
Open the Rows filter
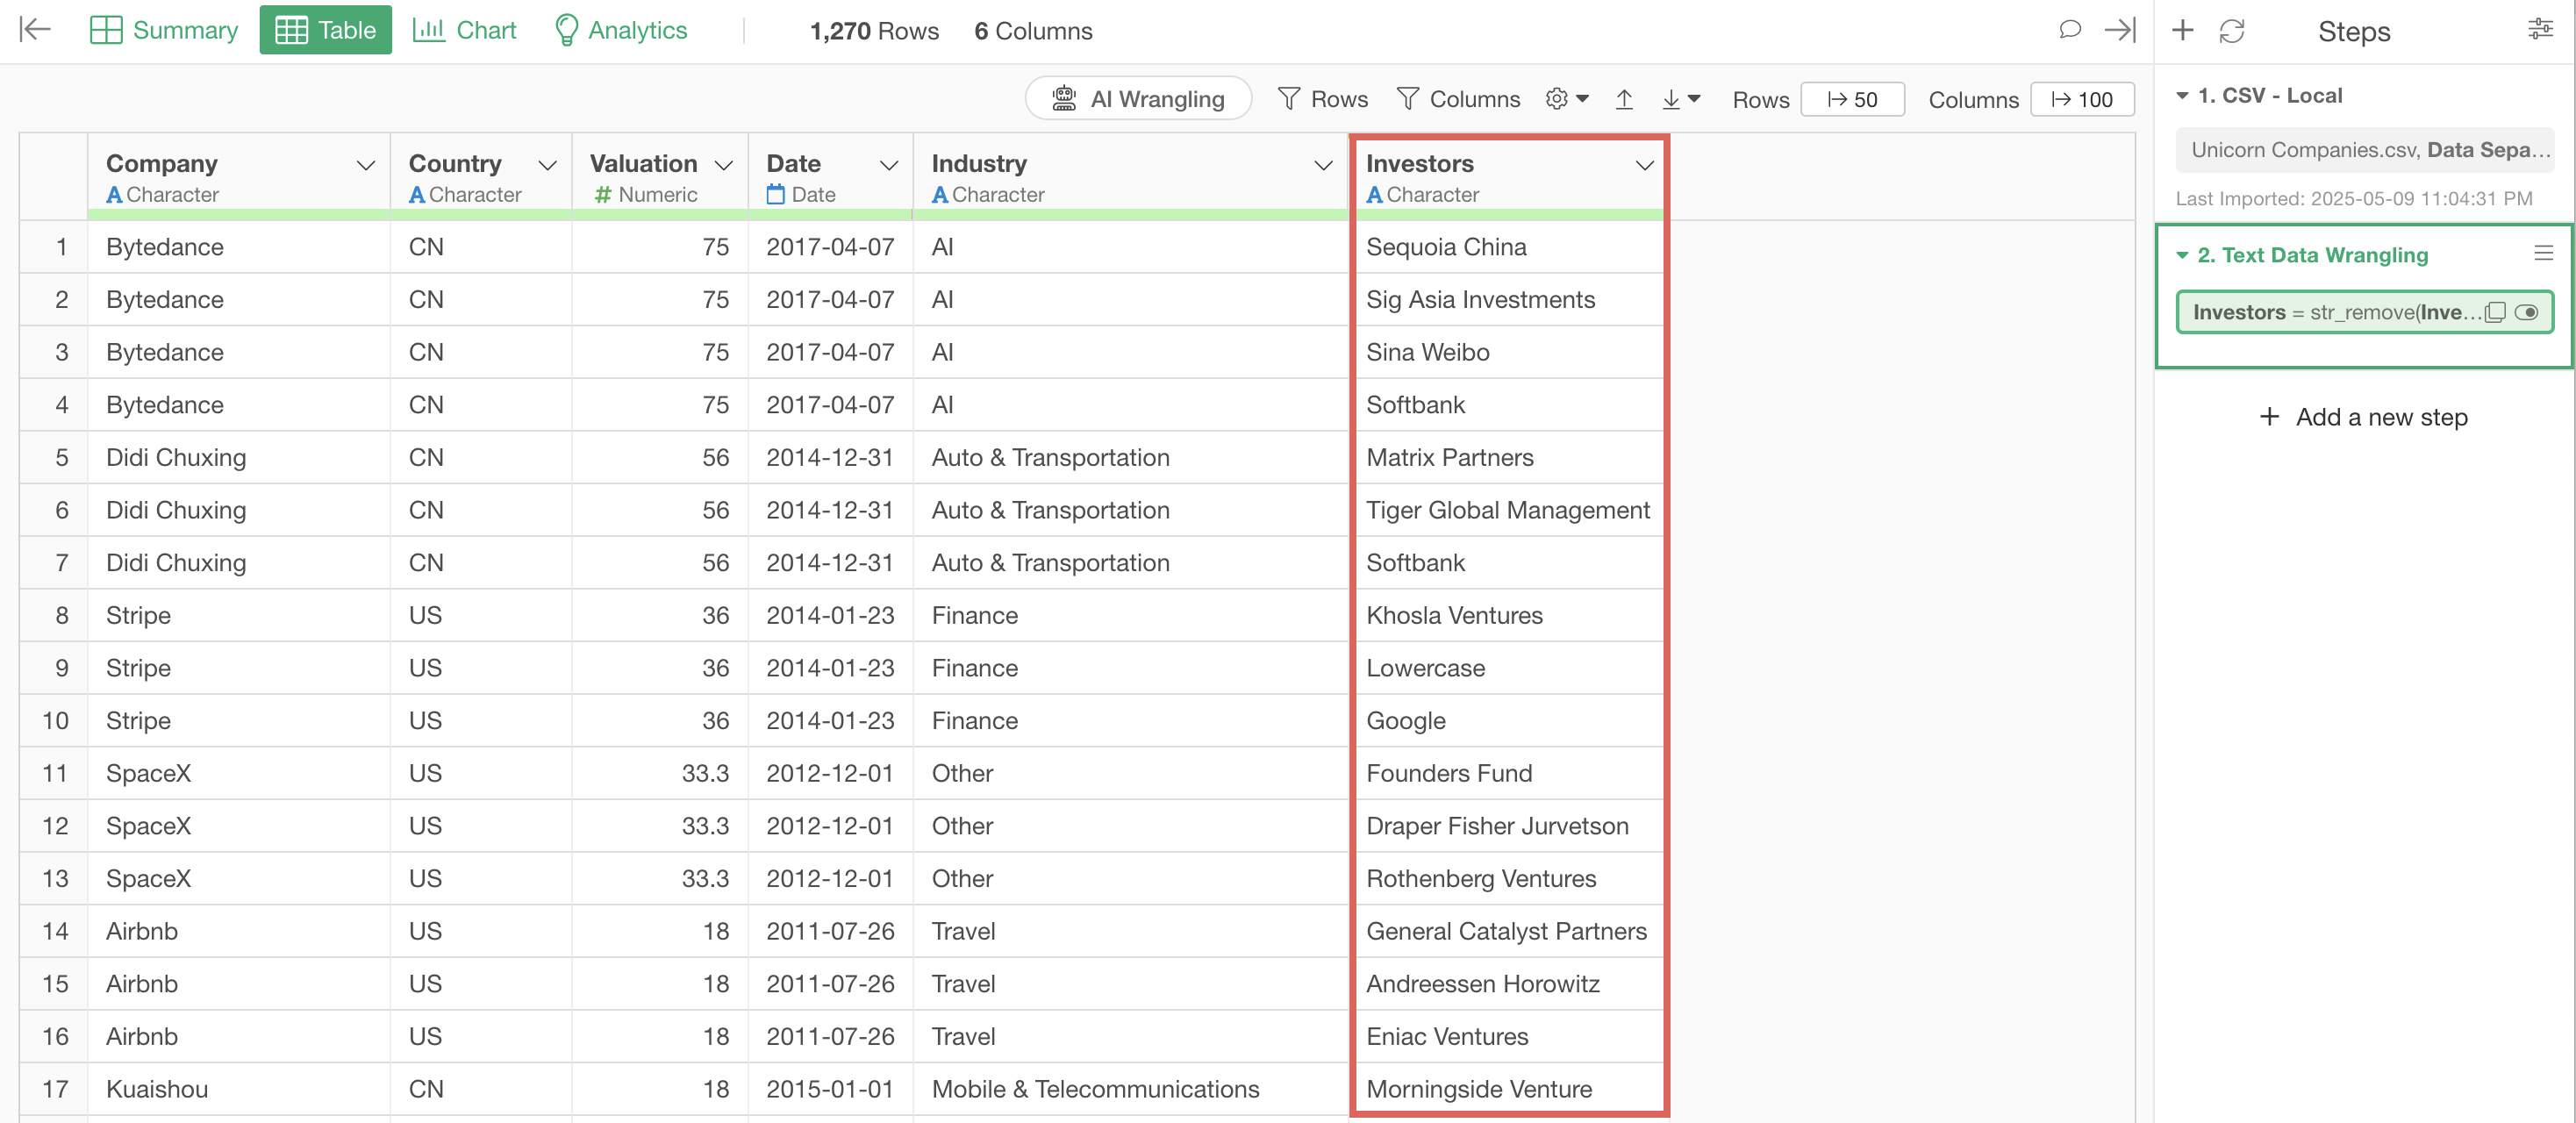1322,98
